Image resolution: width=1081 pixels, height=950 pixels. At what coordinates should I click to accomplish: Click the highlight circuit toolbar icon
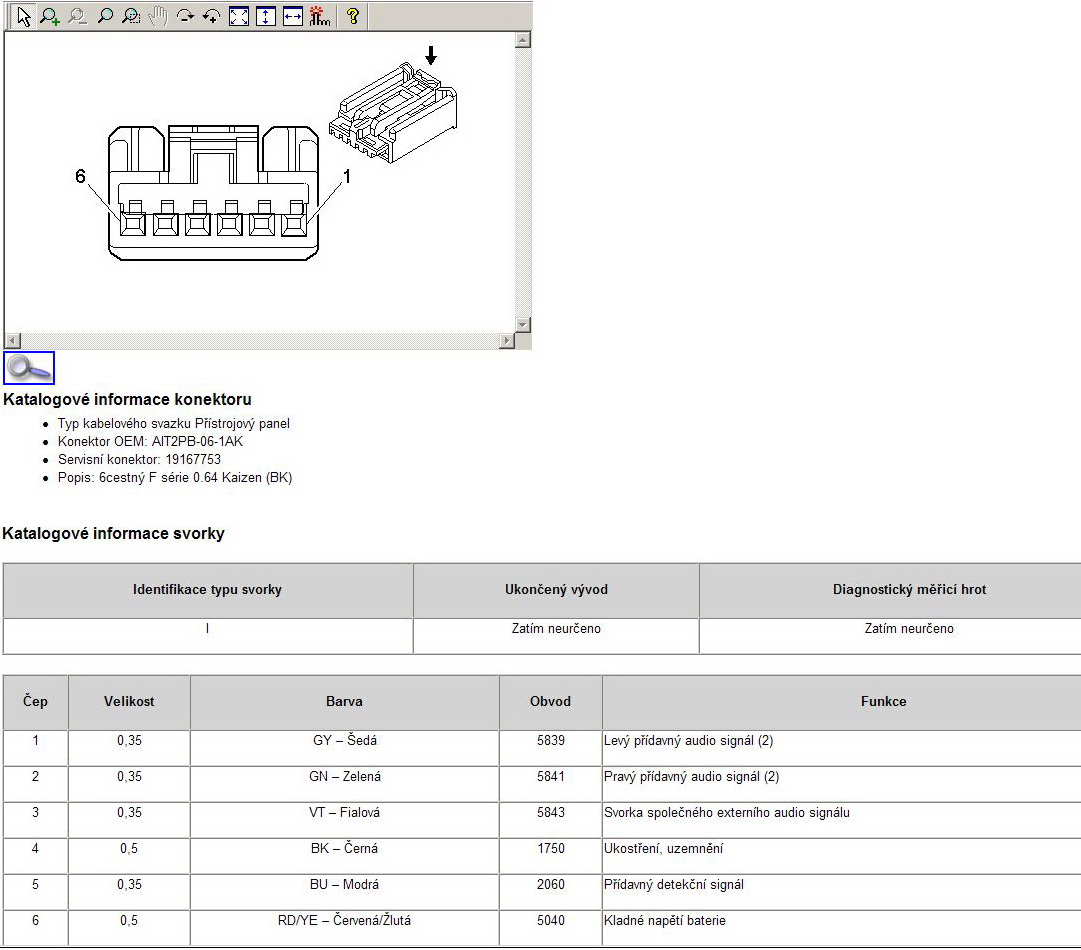[320, 16]
